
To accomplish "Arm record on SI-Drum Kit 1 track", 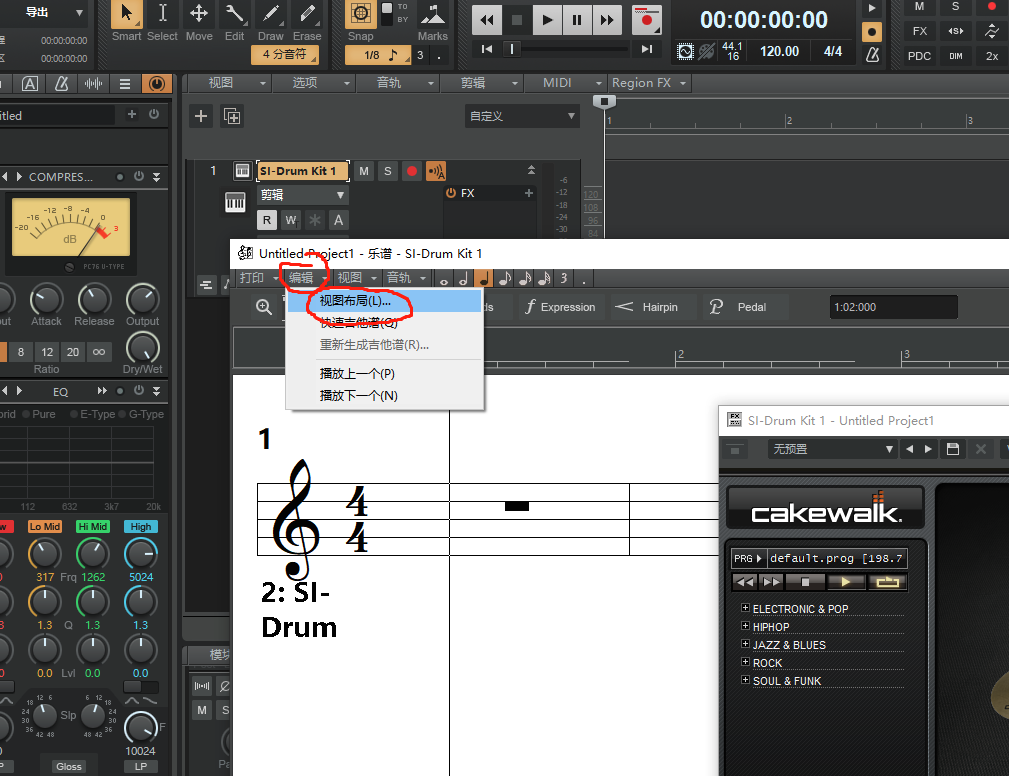I will 412,171.
